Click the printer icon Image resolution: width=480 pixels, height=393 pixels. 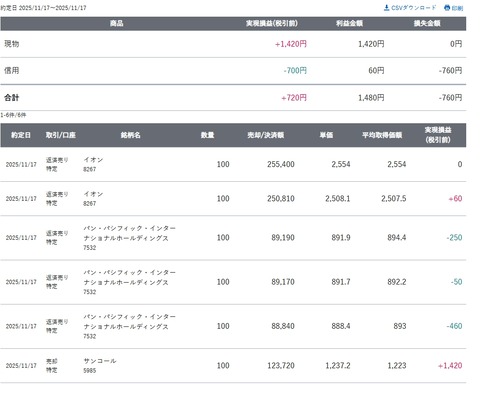click(x=447, y=8)
